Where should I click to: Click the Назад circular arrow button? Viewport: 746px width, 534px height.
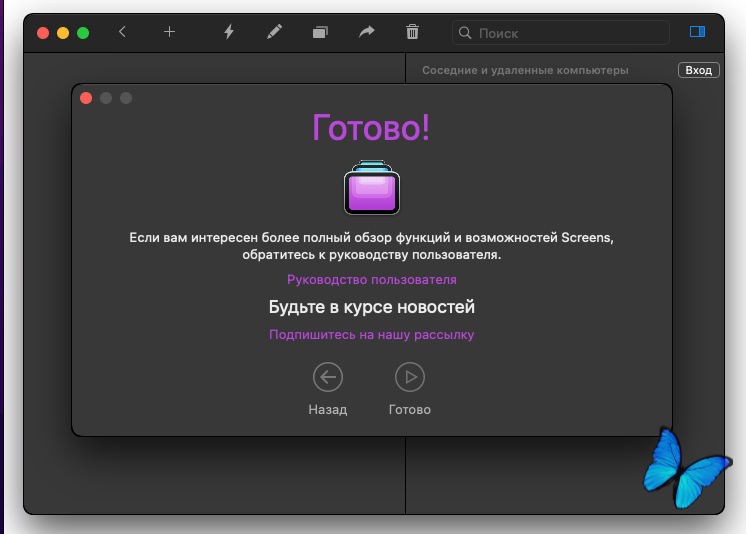point(328,377)
